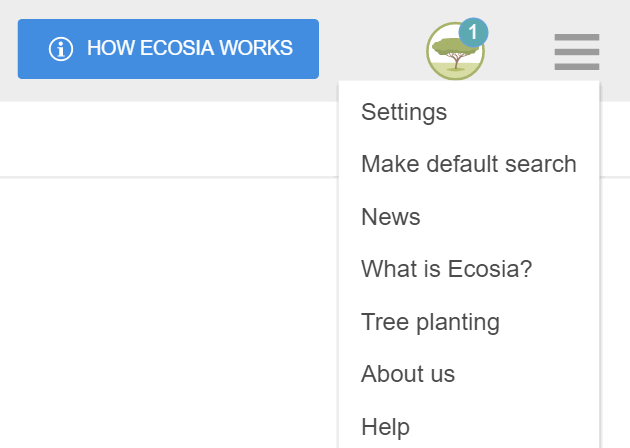The image size is (630, 448).
Task: Open the HOW ECOSIA WORKS button
Action: 168,49
